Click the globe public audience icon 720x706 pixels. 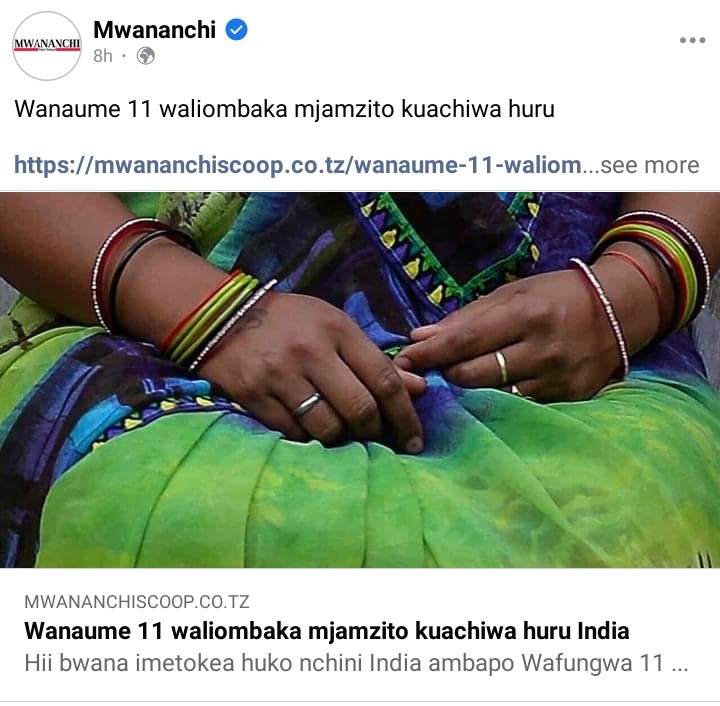tap(146, 56)
